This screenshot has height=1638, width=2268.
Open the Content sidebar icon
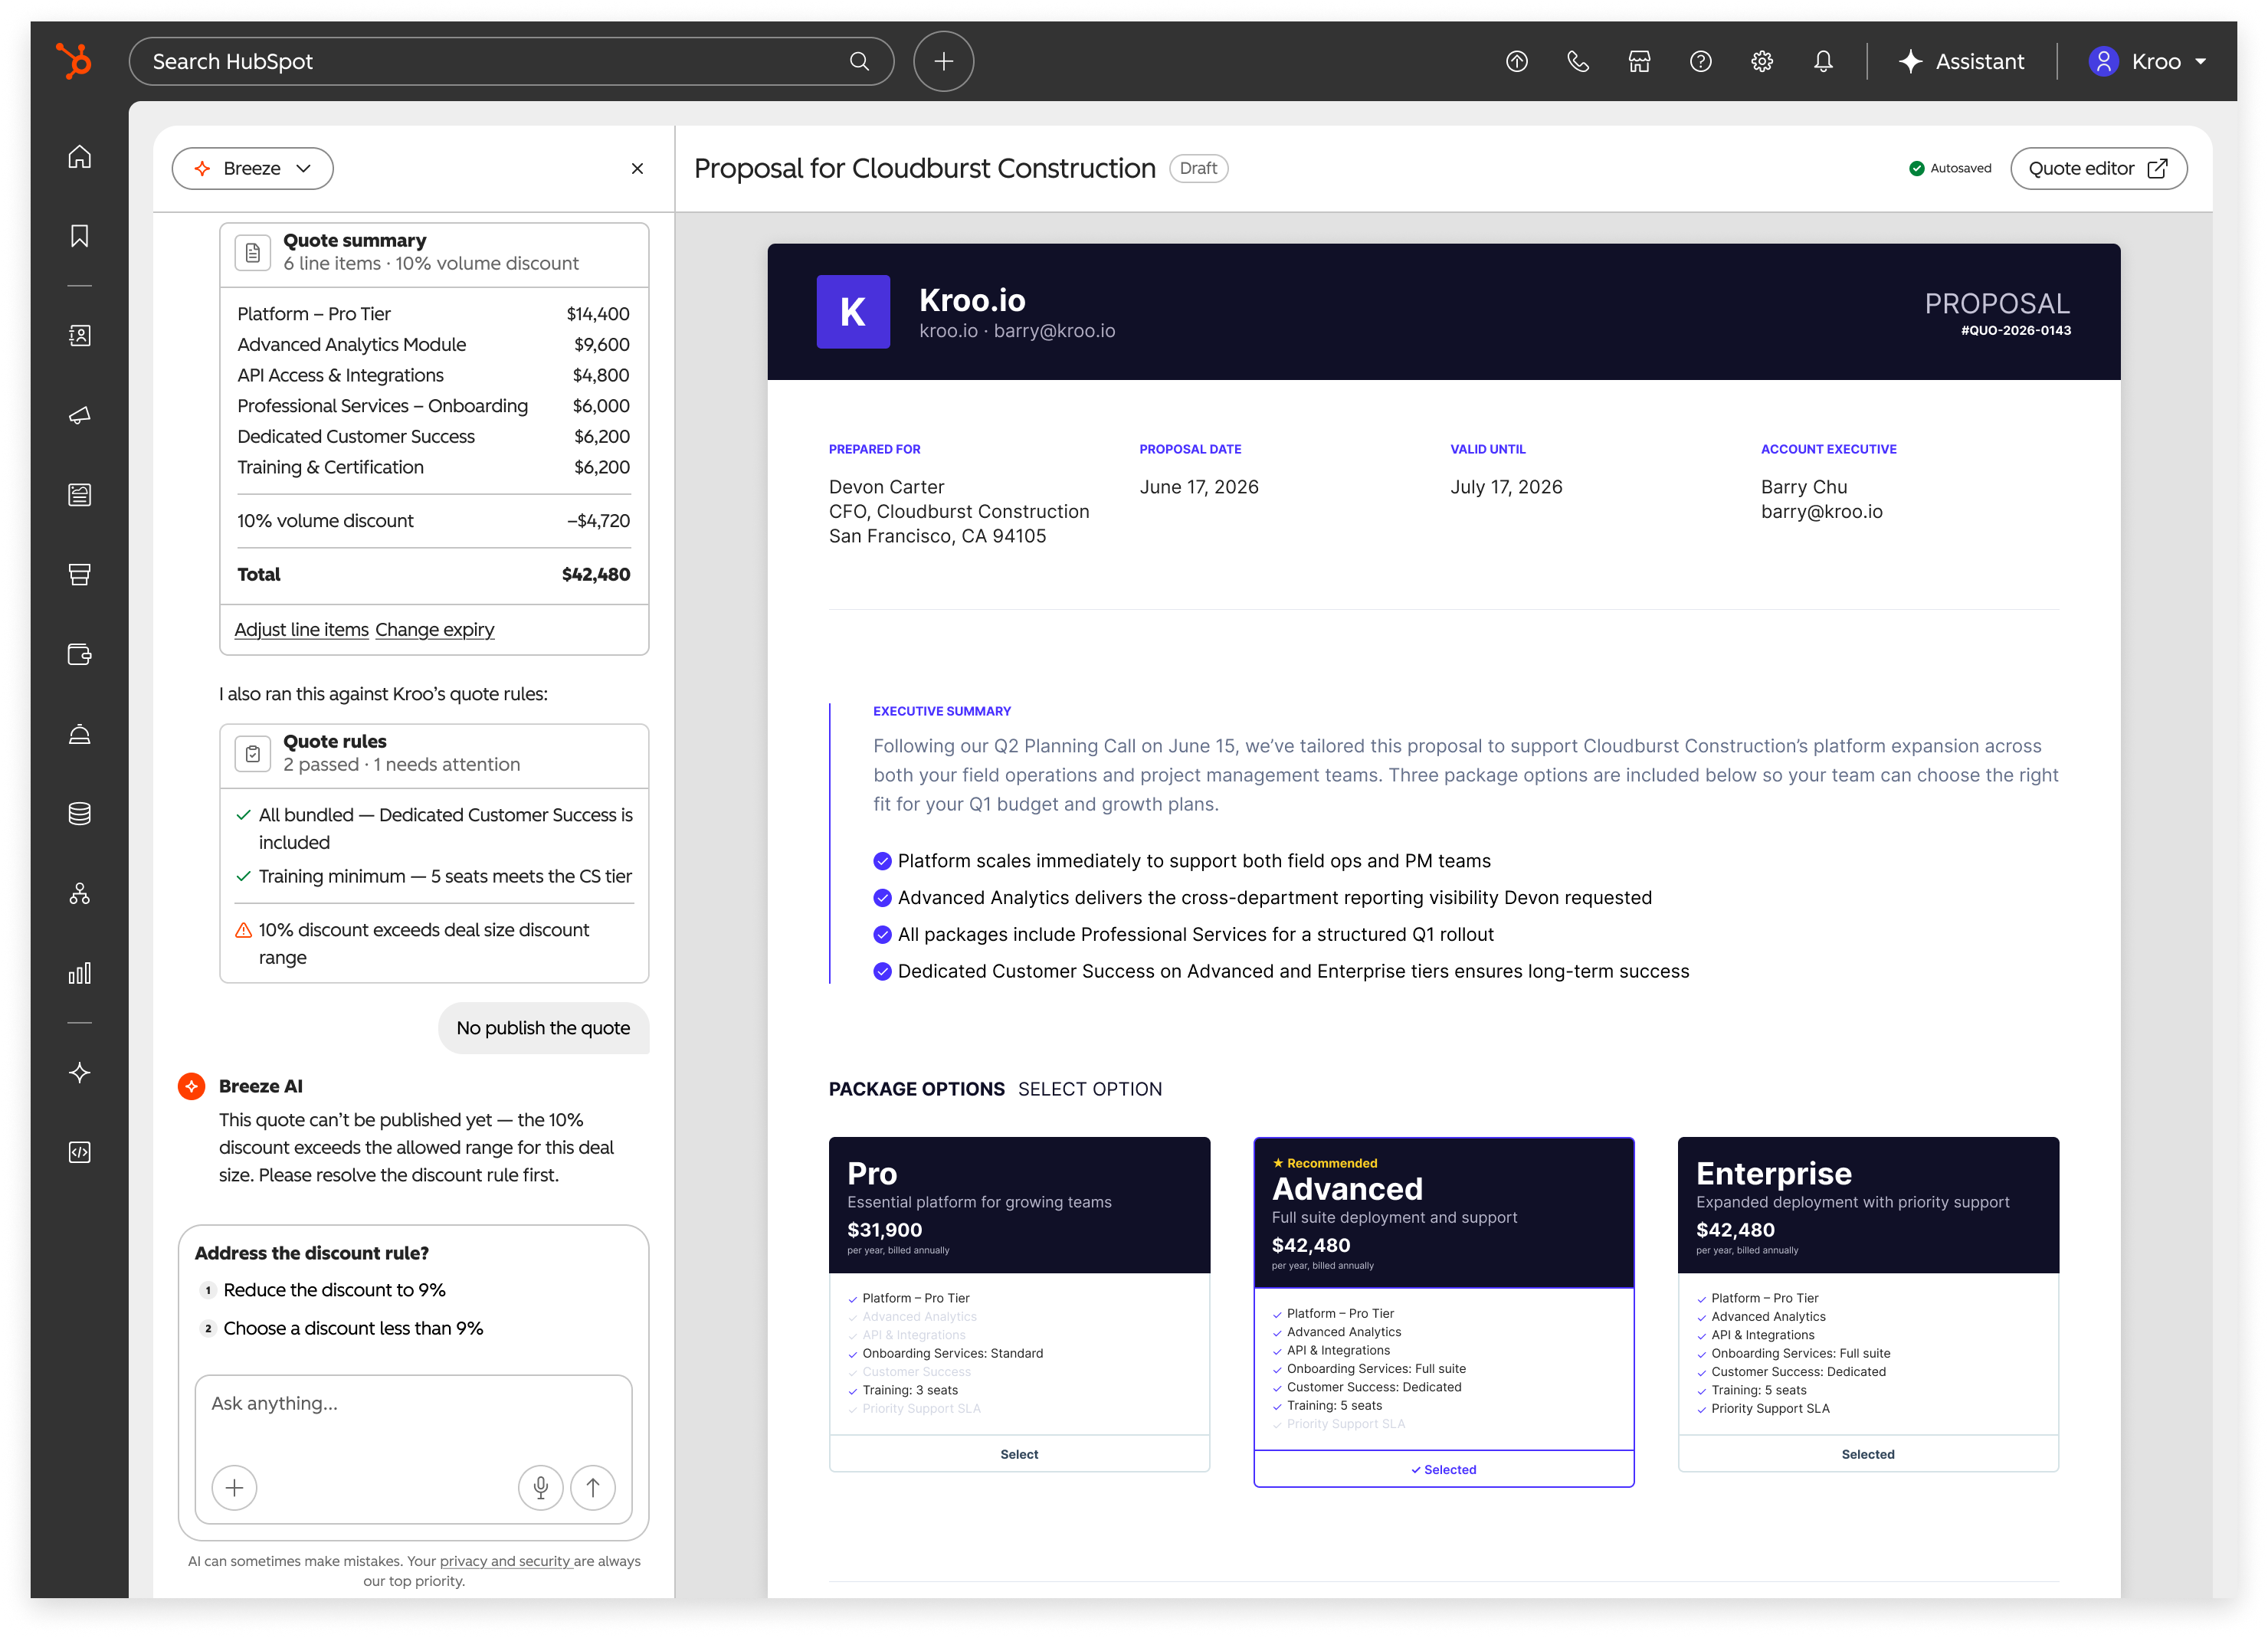pyautogui.click(x=80, y=495)
